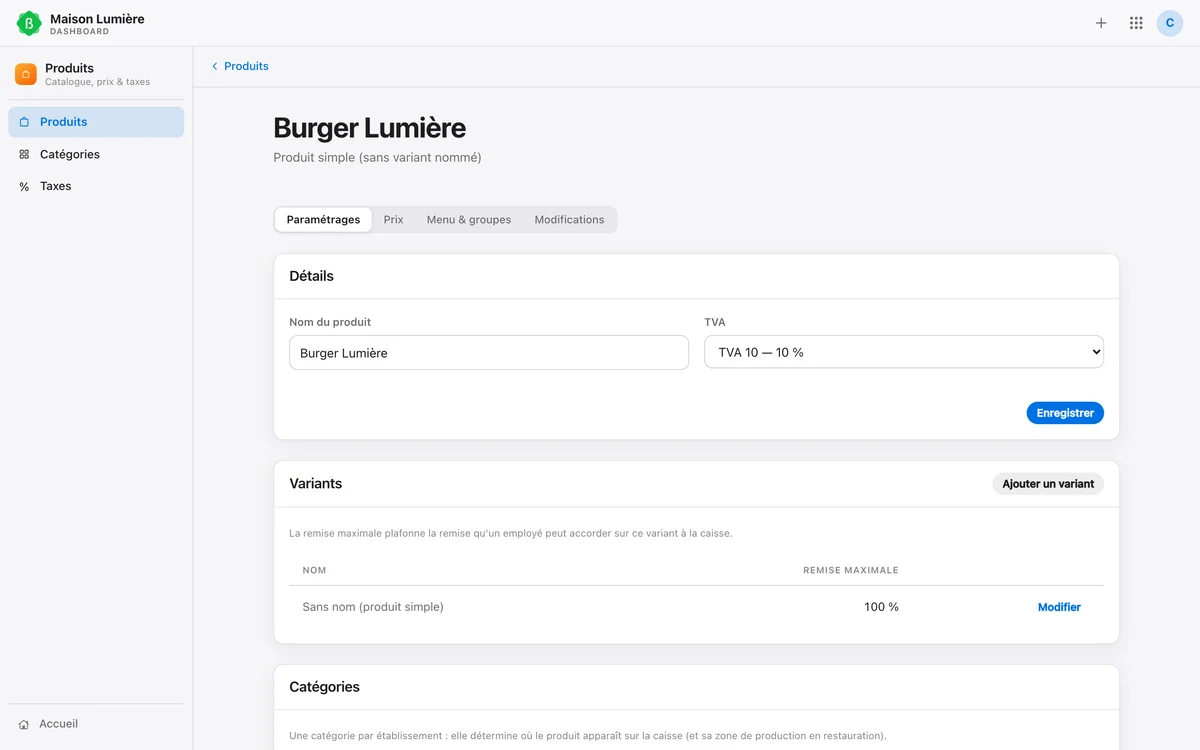The image size is (1200, 750).
Task: Open the user avatar 'C' menu
Action: point(1170,23)
